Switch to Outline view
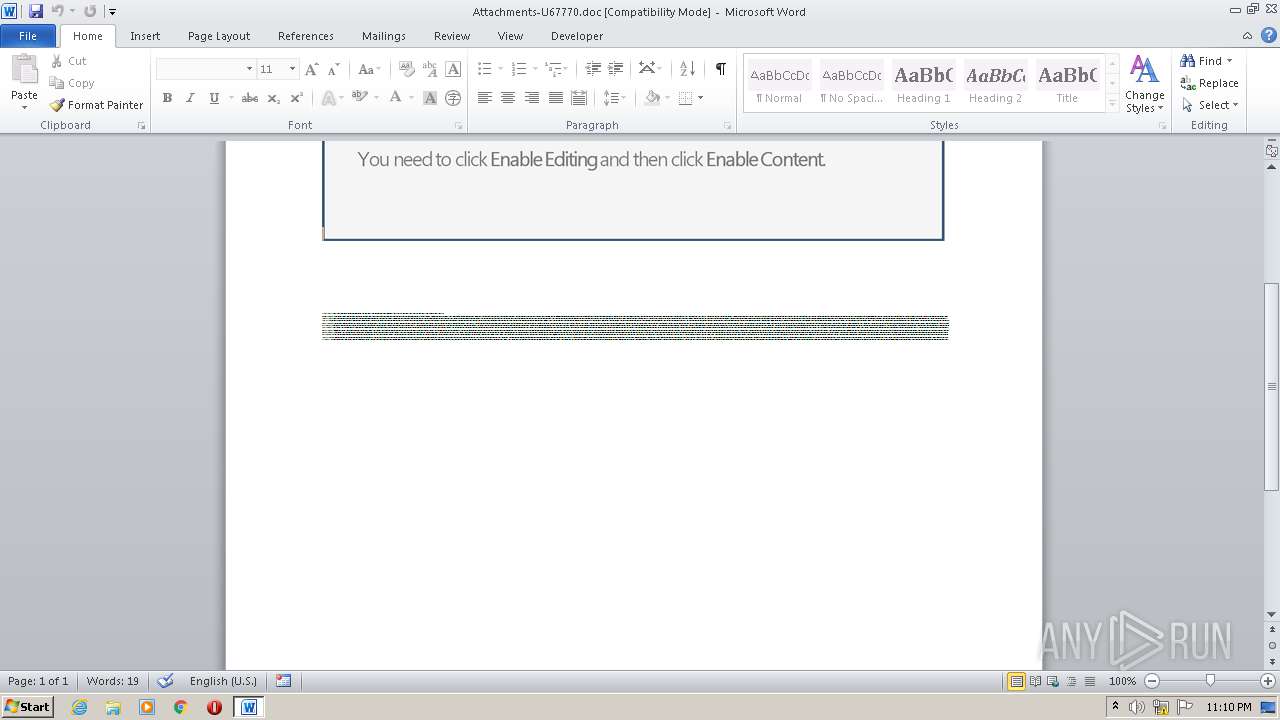 (x=1071, y=681)
